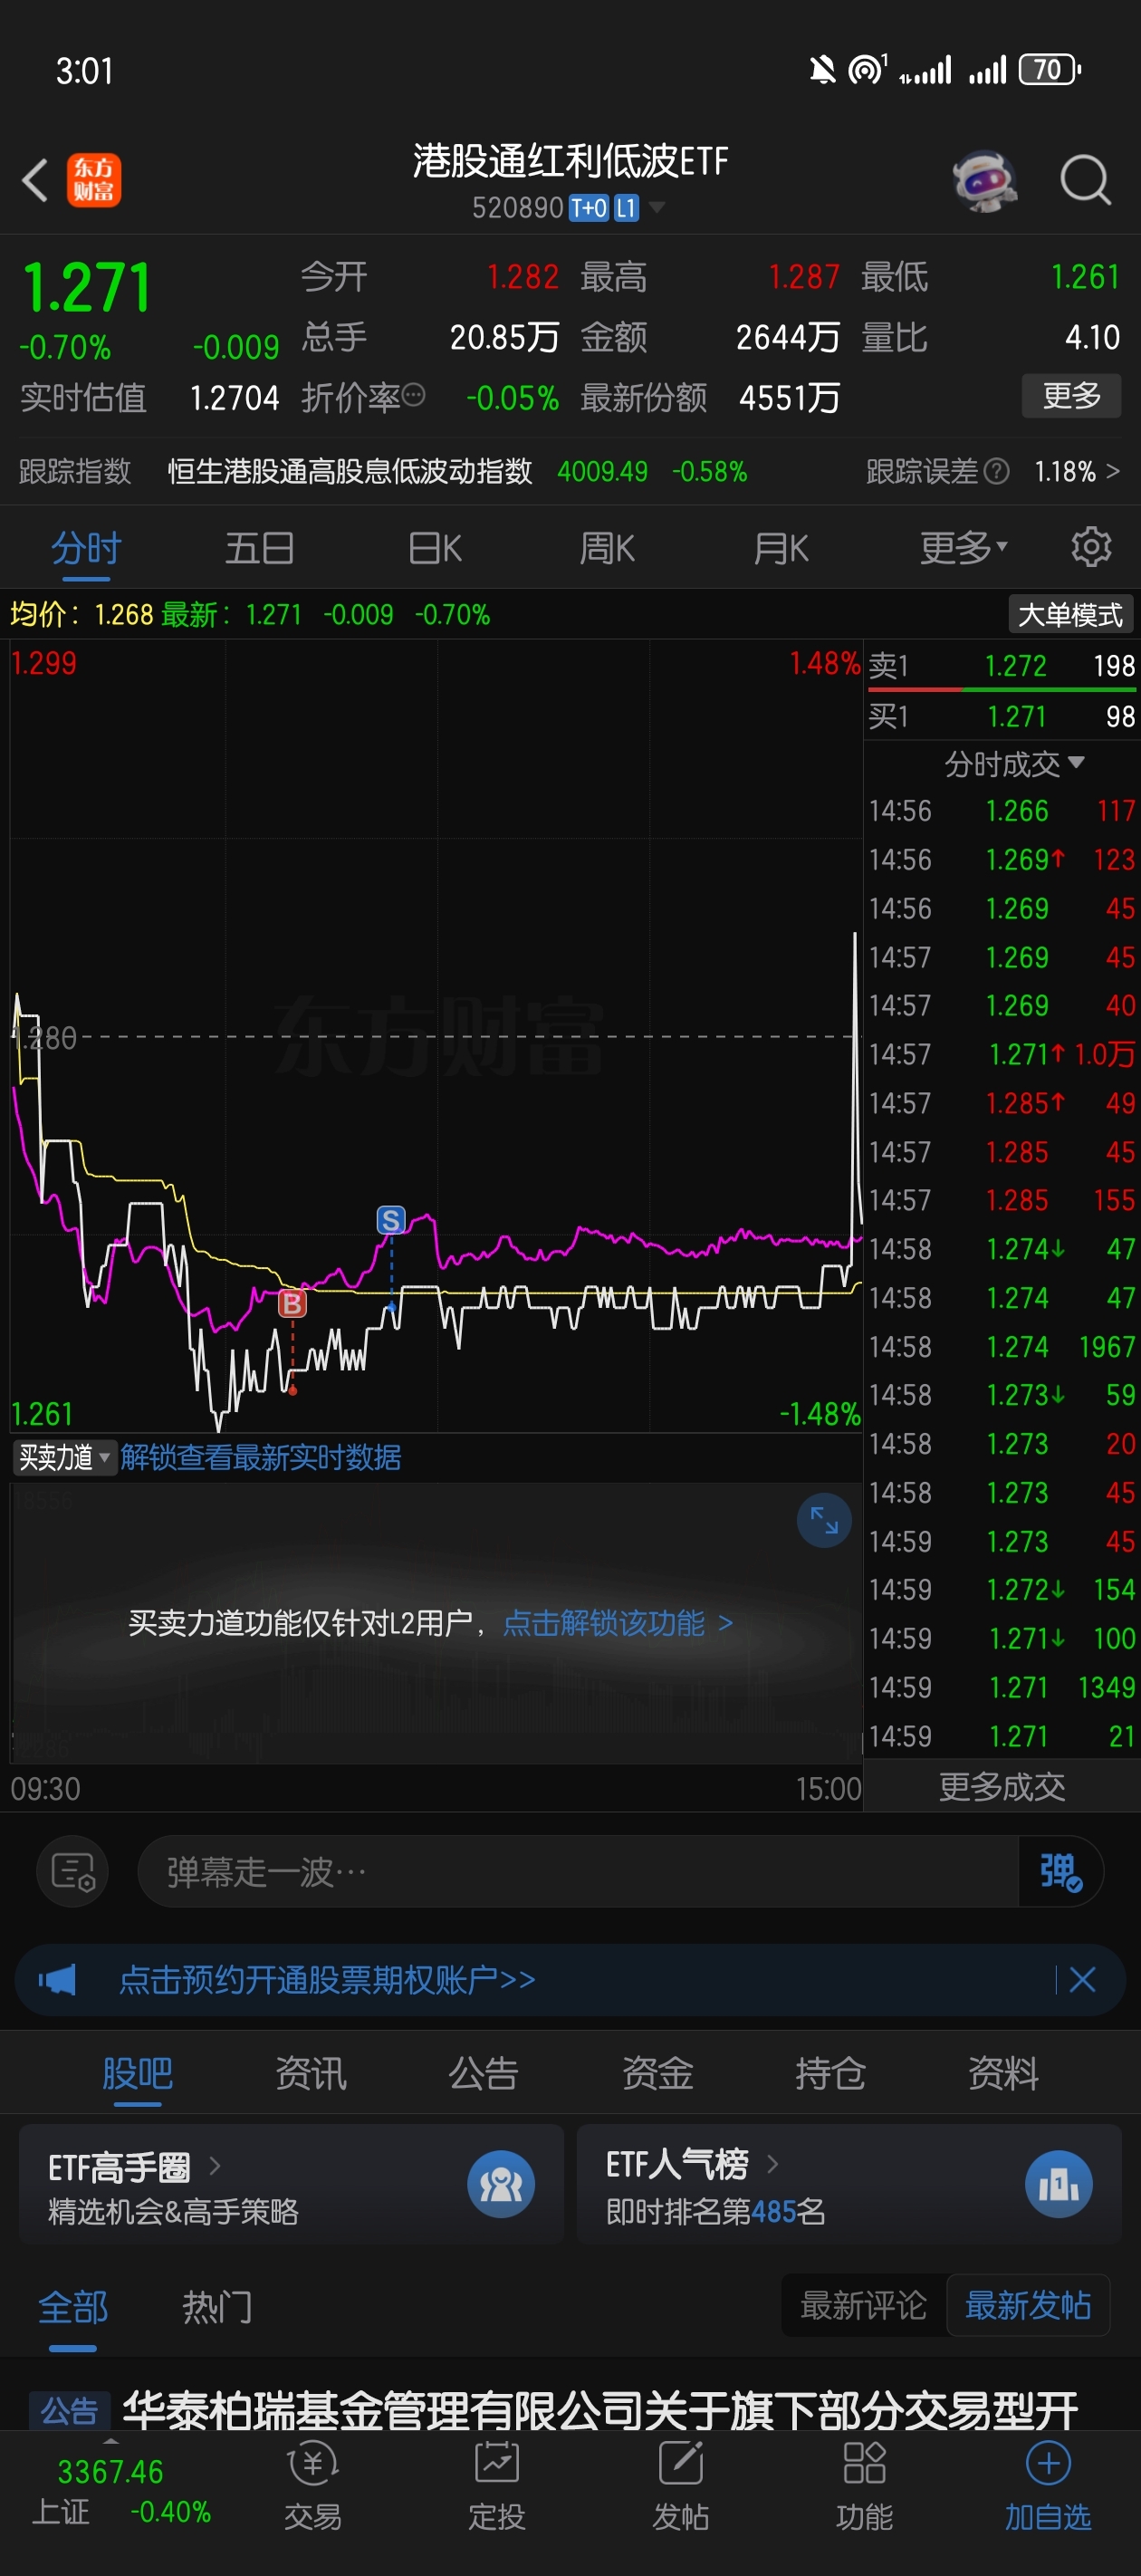Viewport: 1141px width, 2576px height.
Task: Switch to 周K chart tab
Action: pyautogui.click(x=607, y=548)
